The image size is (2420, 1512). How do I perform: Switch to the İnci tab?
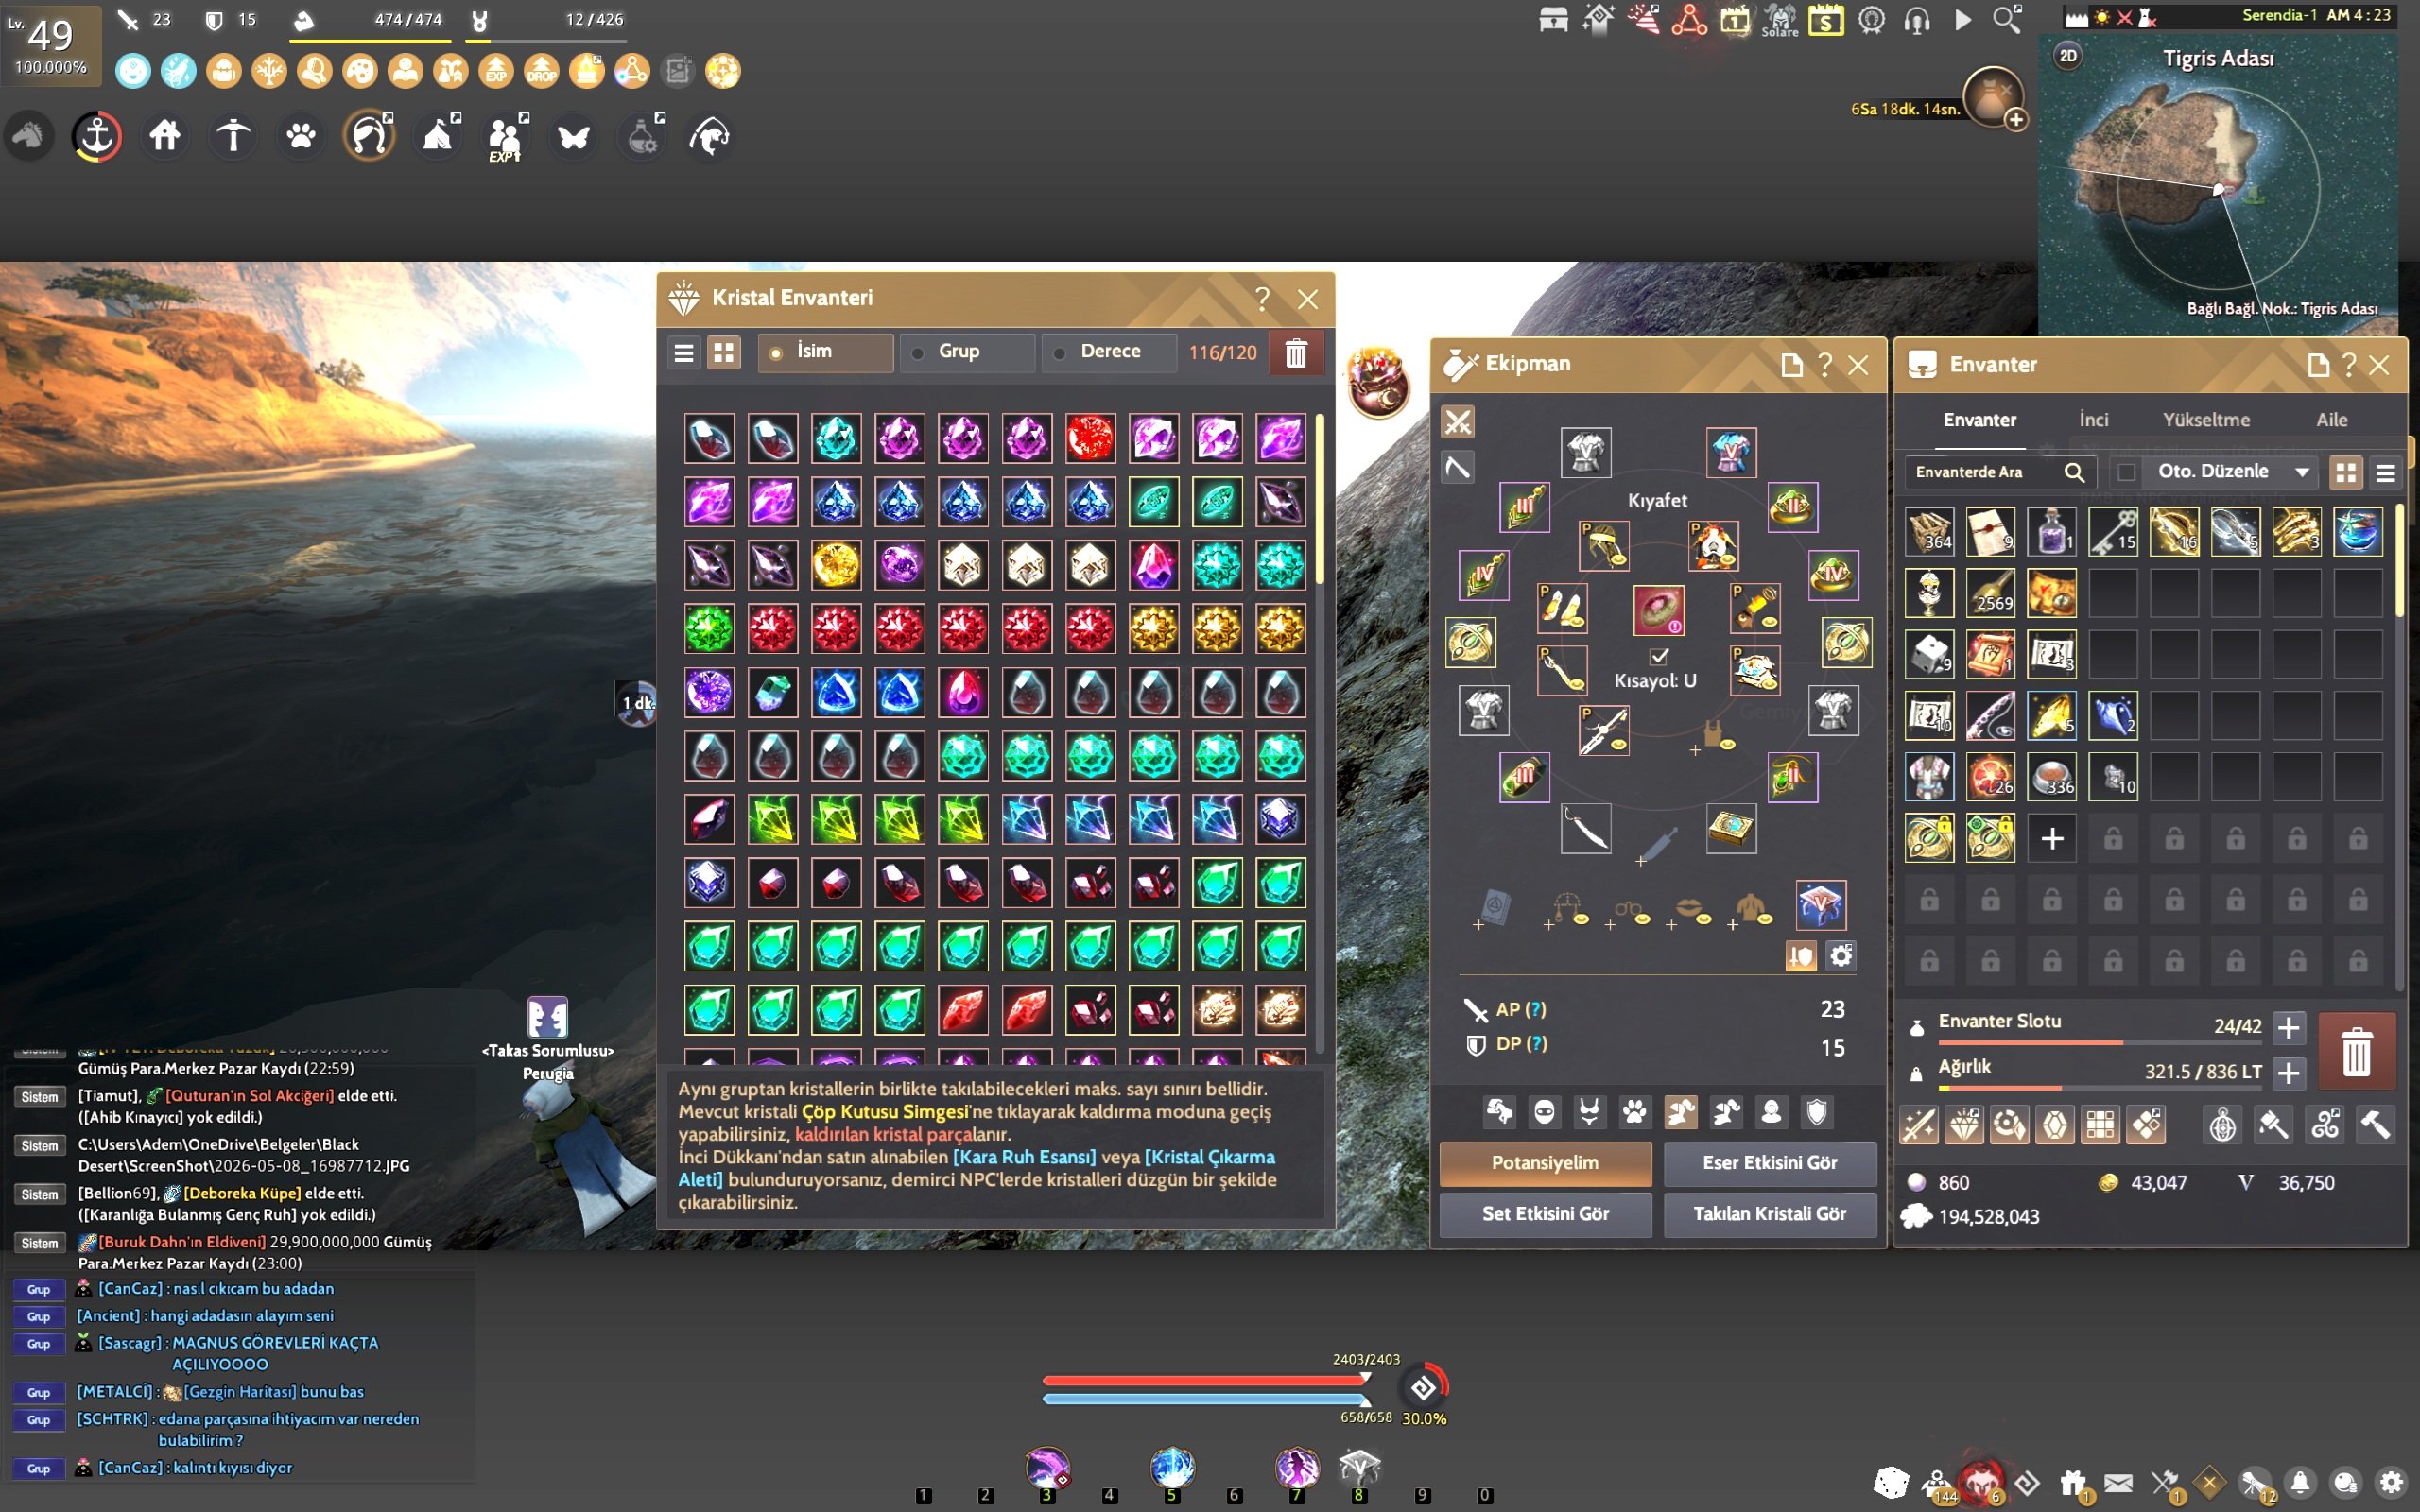tap(2094, 421)
